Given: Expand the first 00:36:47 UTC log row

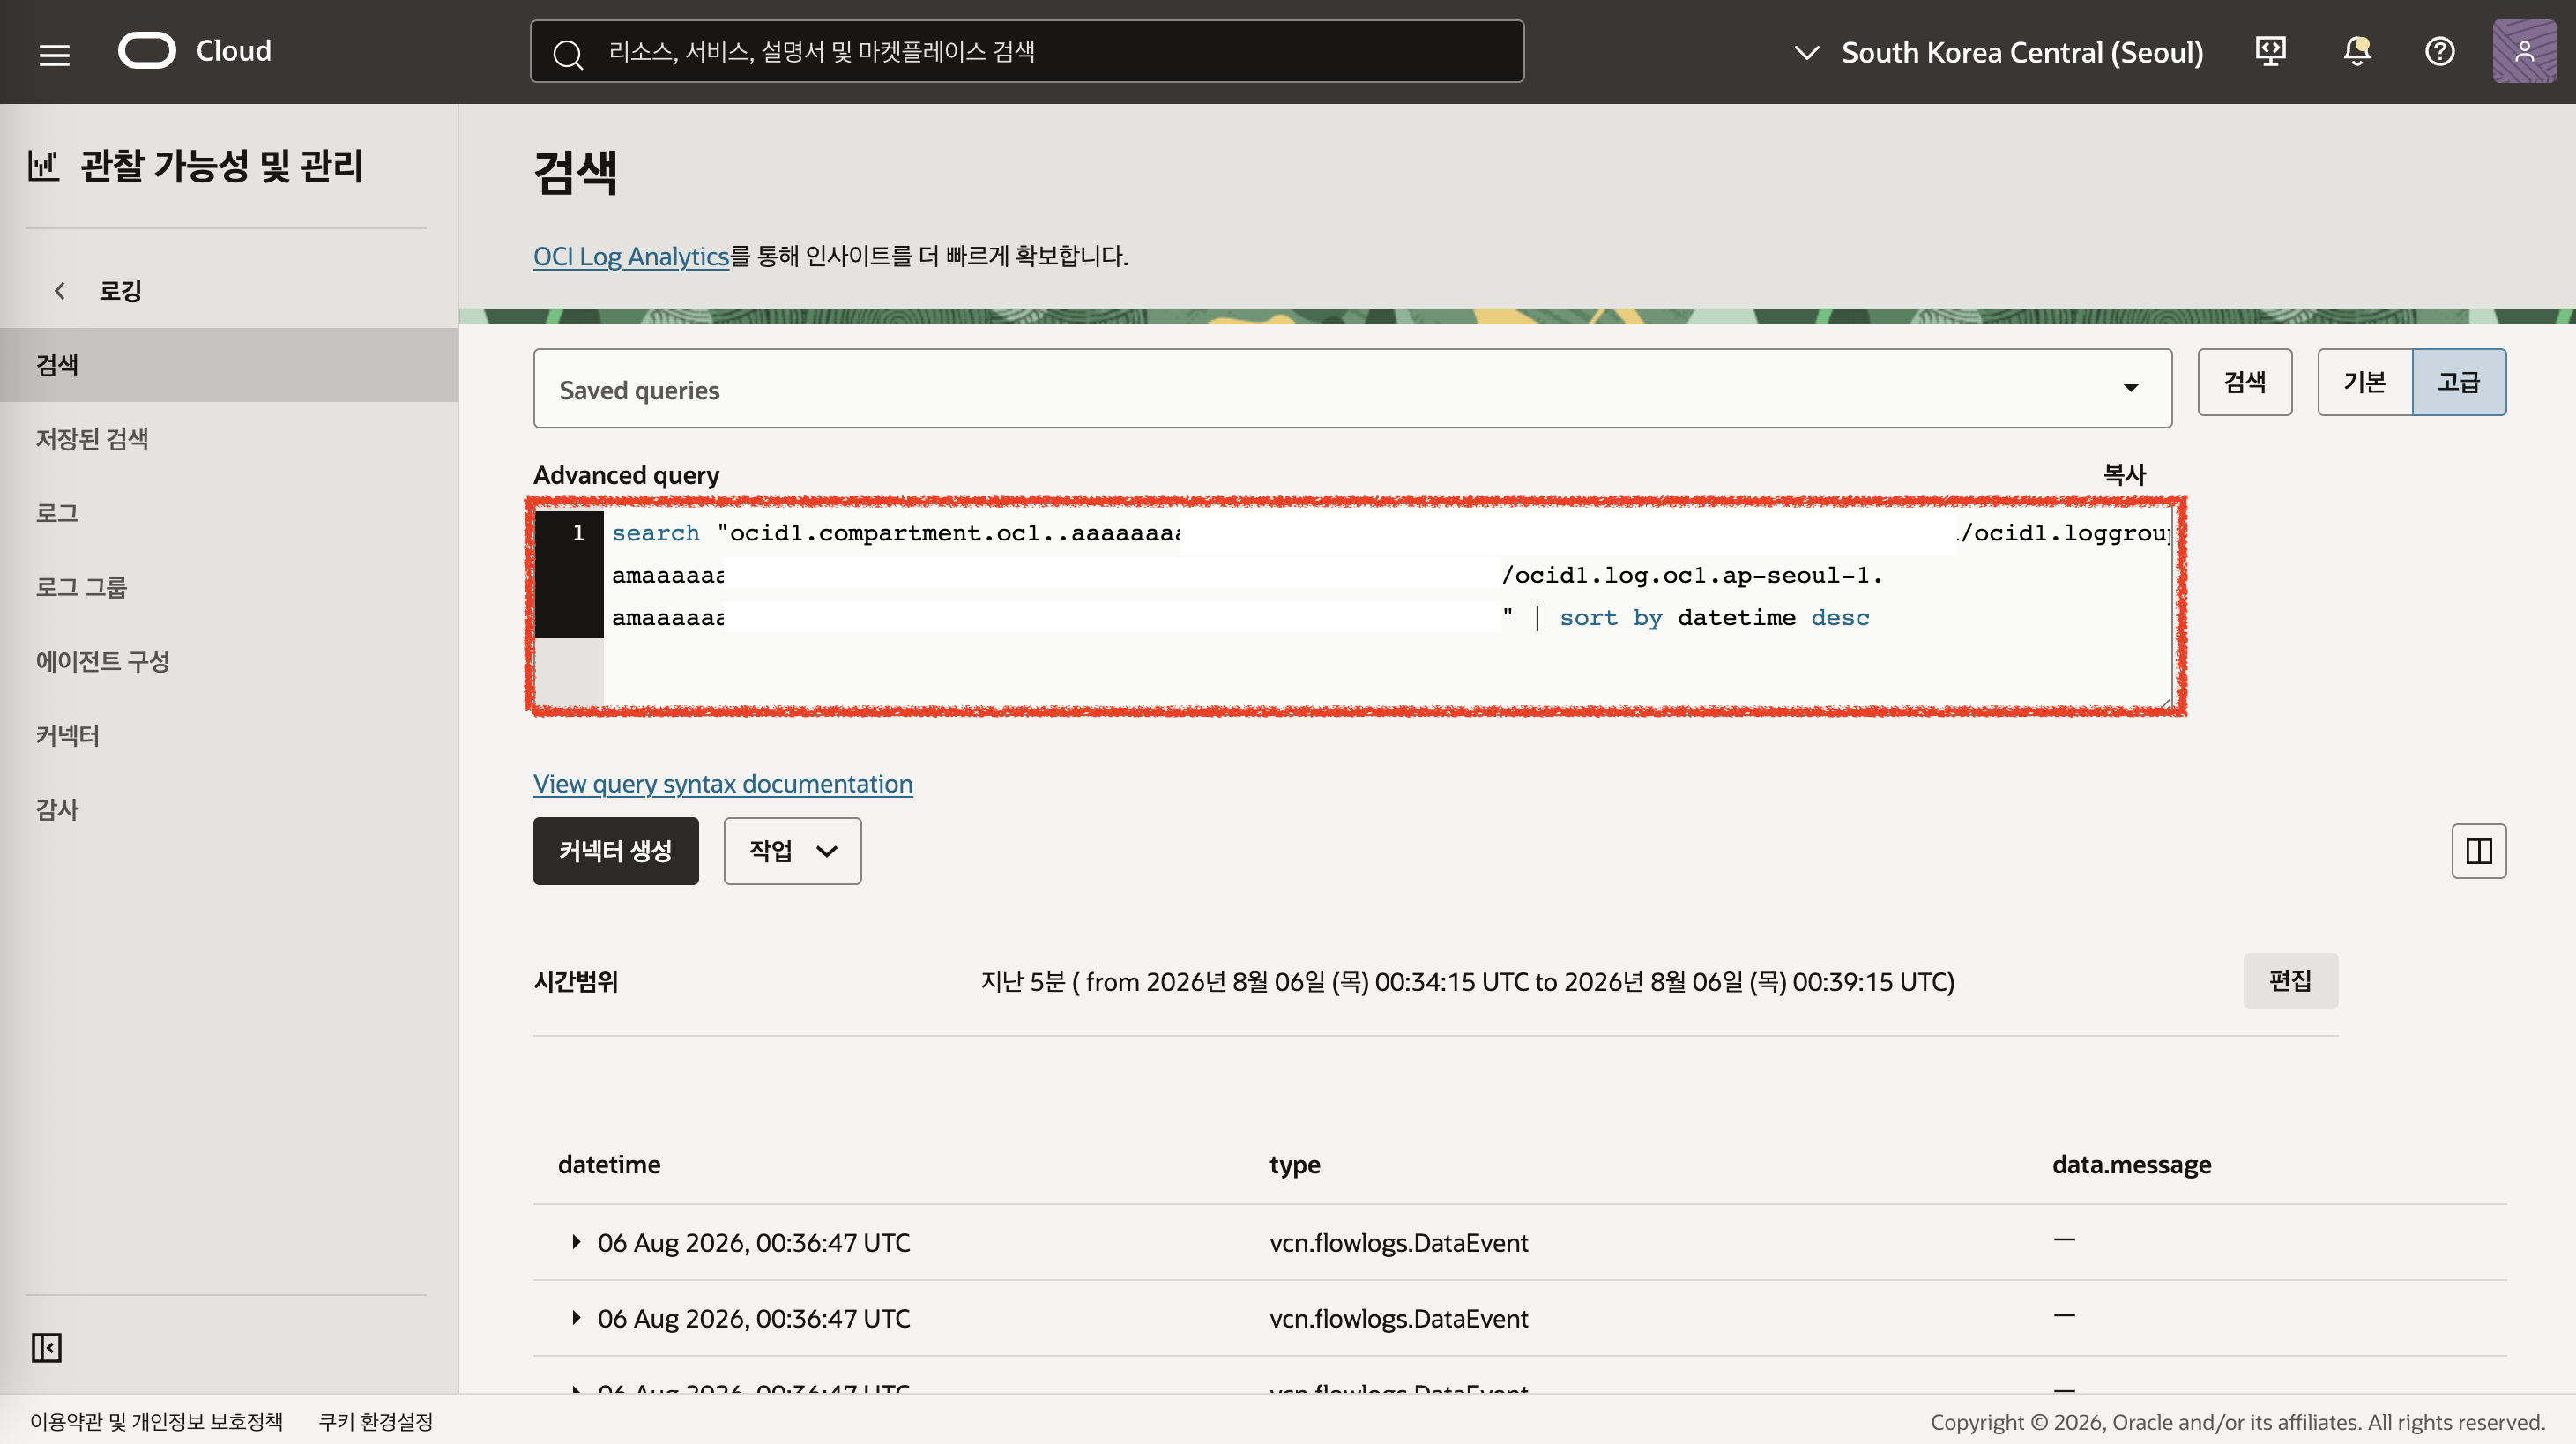Looking at the screenshot, I should 576,1242.
